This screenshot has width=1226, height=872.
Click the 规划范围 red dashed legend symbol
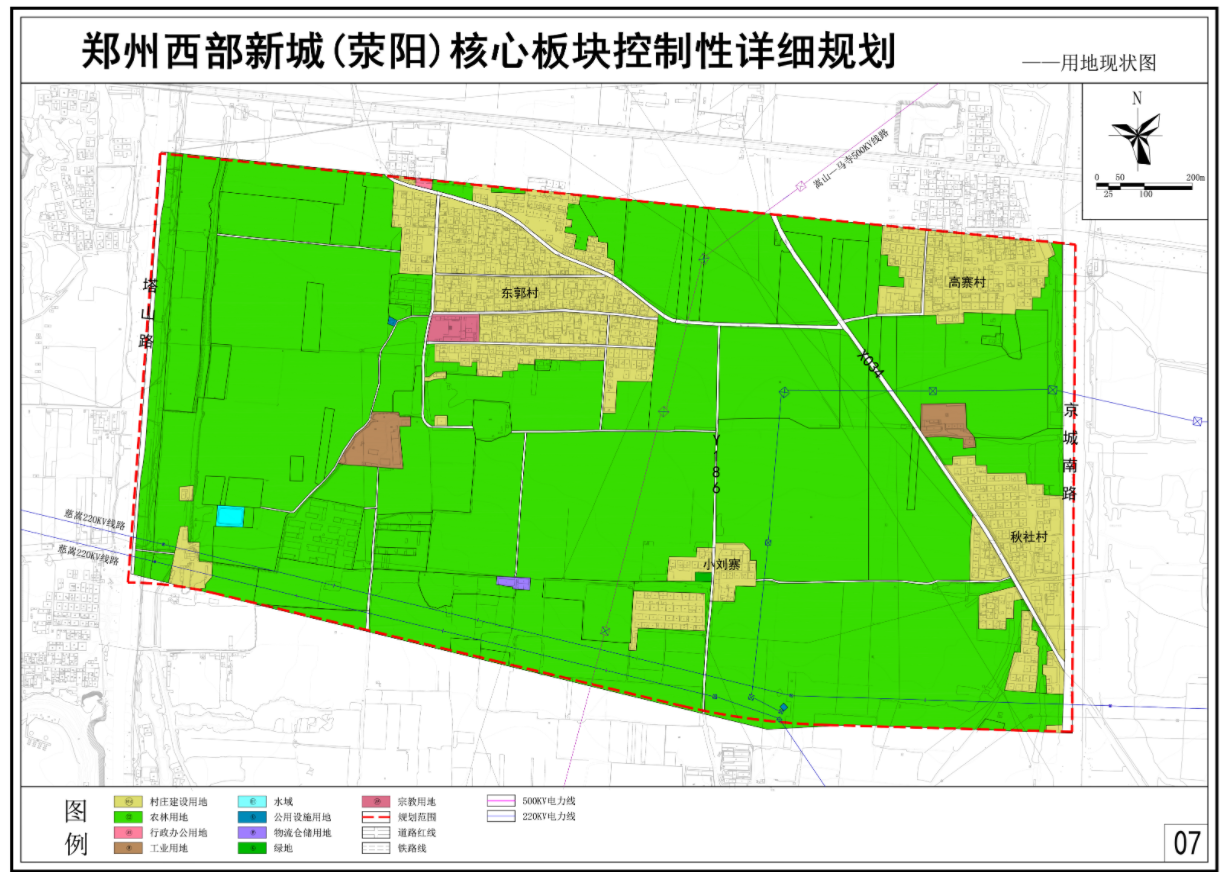click(x=374, y=817)
